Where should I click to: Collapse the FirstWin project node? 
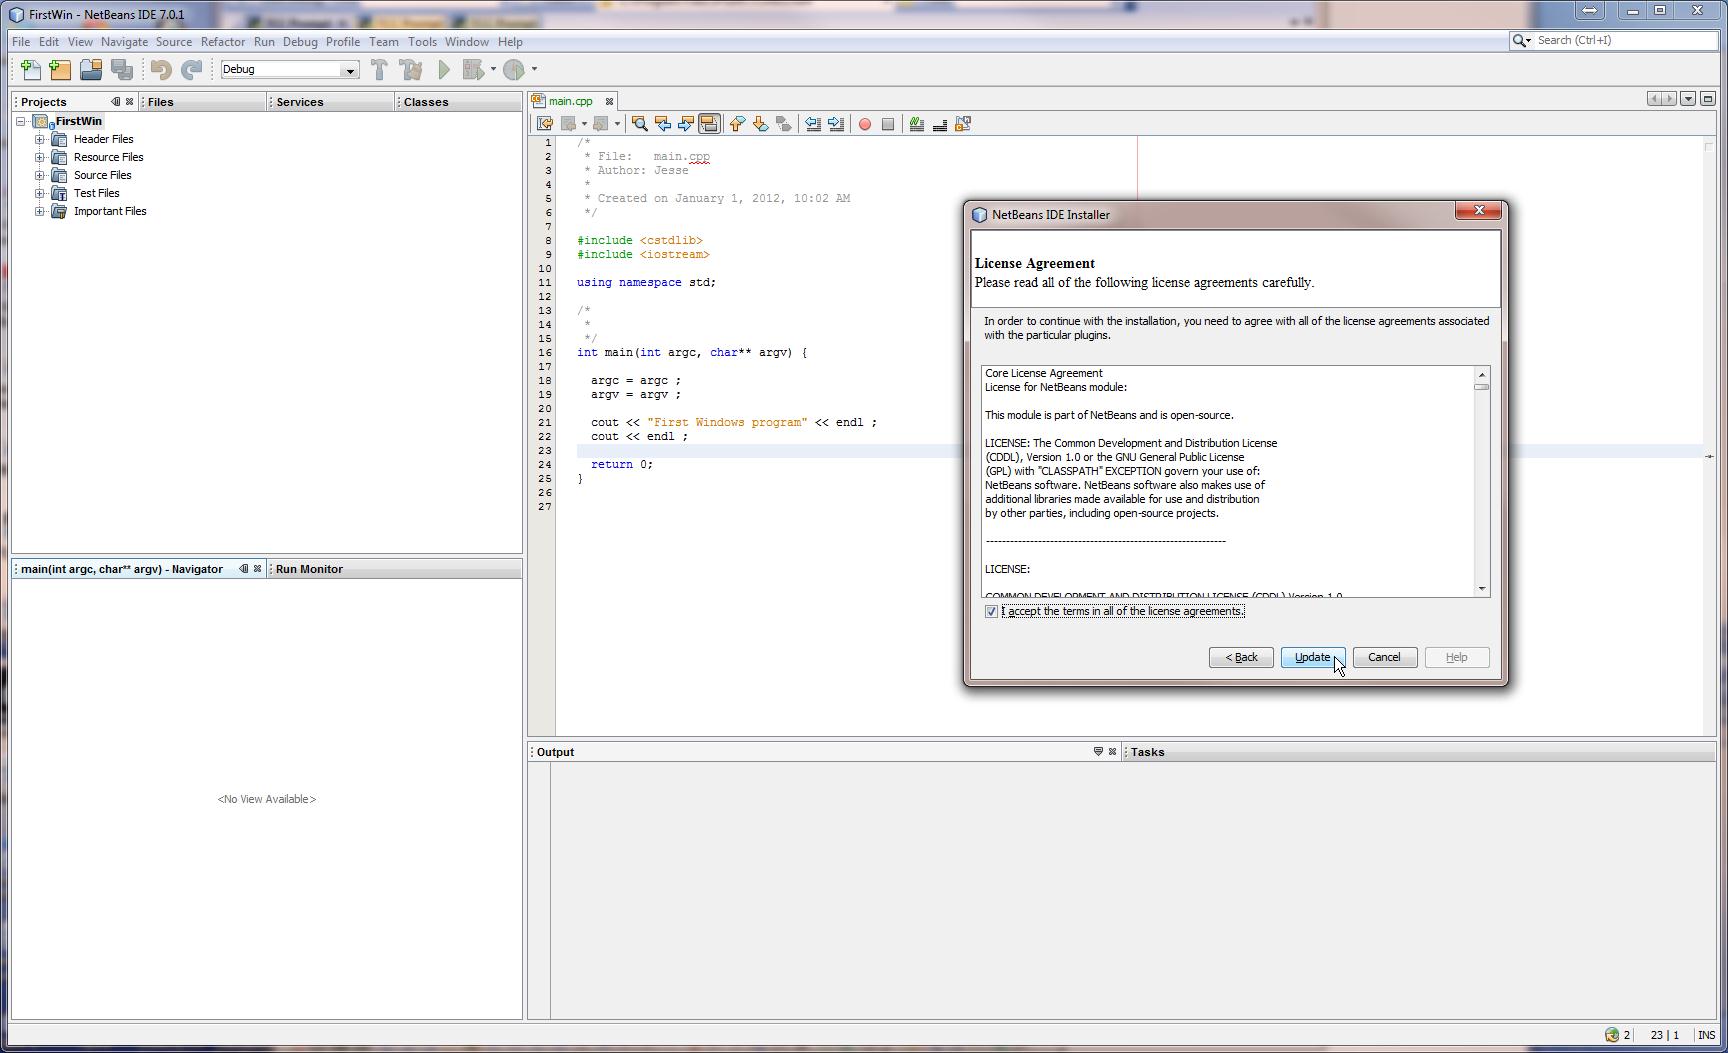(x=21, y=121)
